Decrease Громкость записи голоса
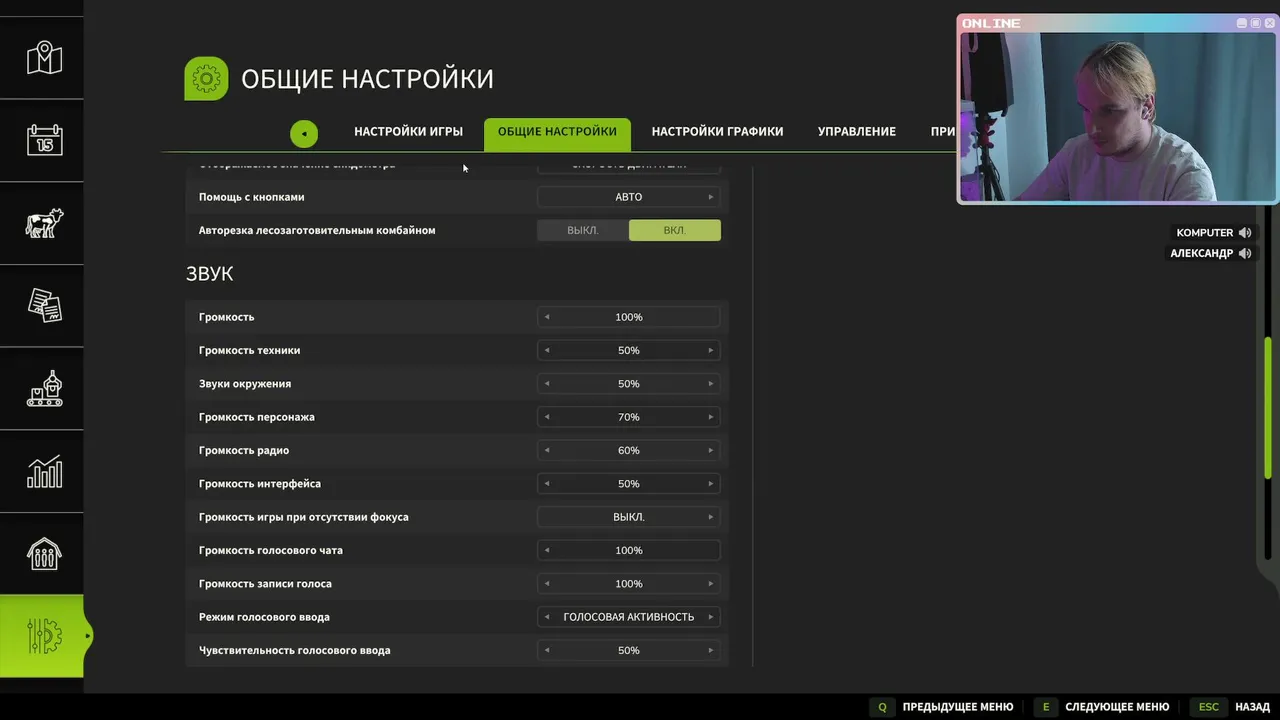The width and height of the screenshot is (1280, 720). point(547,584)
